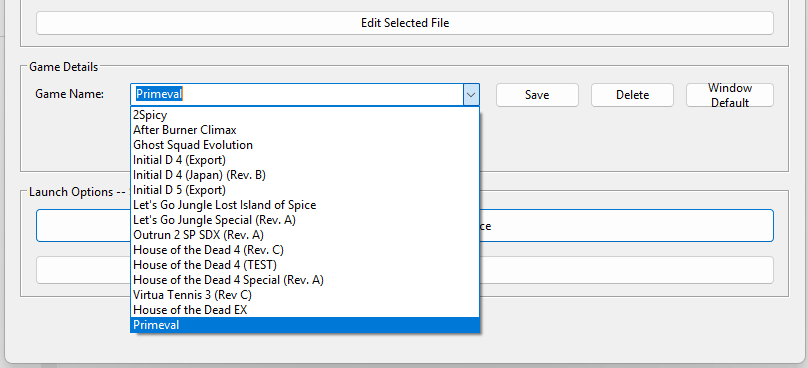Choose After Burner Climax

305,130
